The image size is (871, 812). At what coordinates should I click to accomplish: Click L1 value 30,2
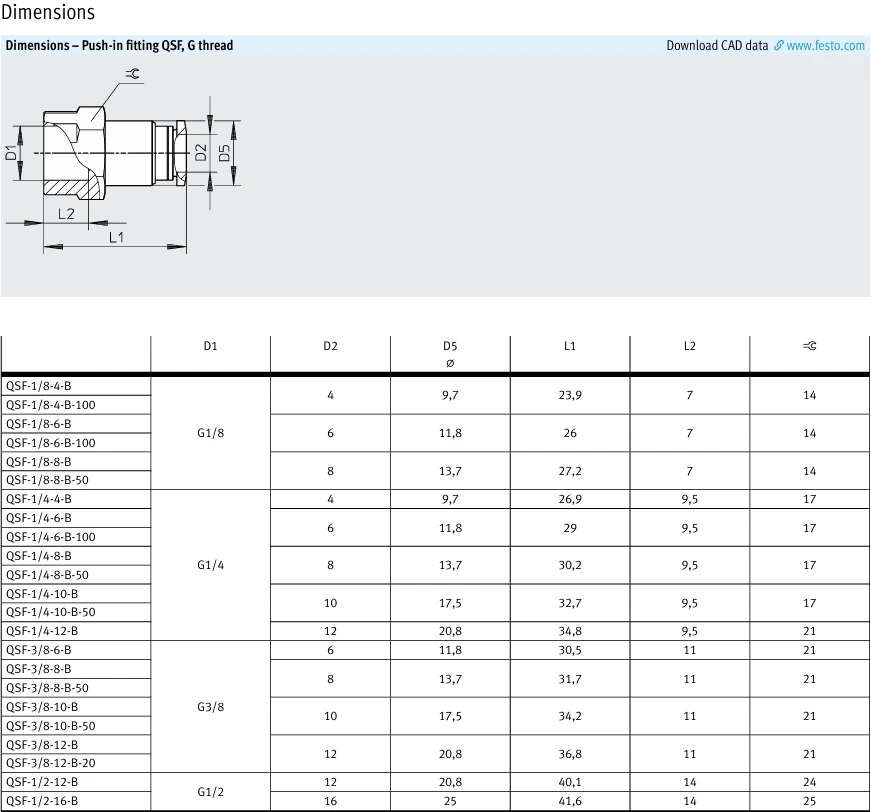570,565
